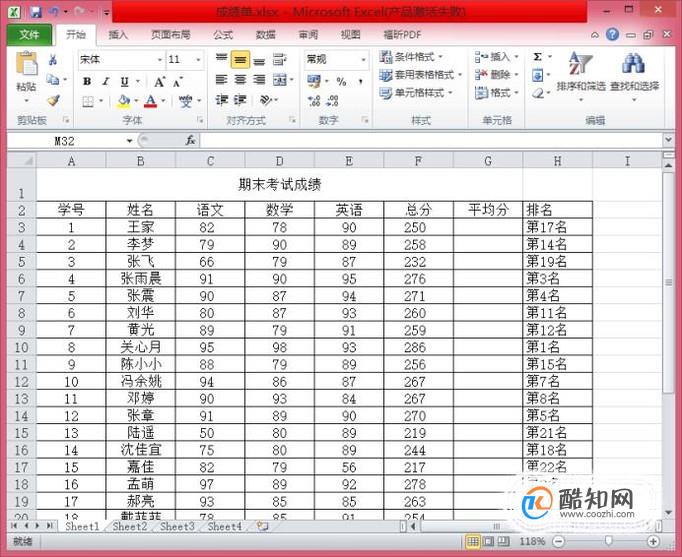Apply the red font color A

pyautogui.click(x=150, y=101)
